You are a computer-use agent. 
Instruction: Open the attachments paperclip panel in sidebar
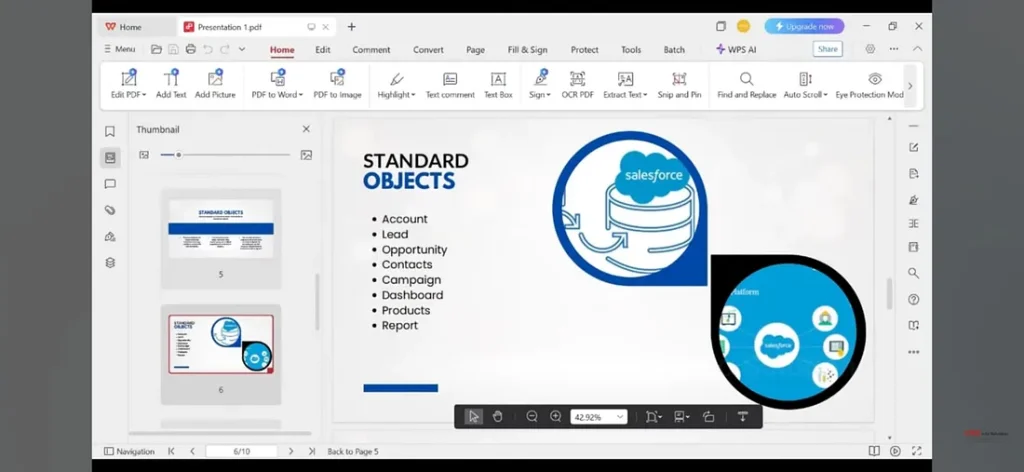[110, 210]
